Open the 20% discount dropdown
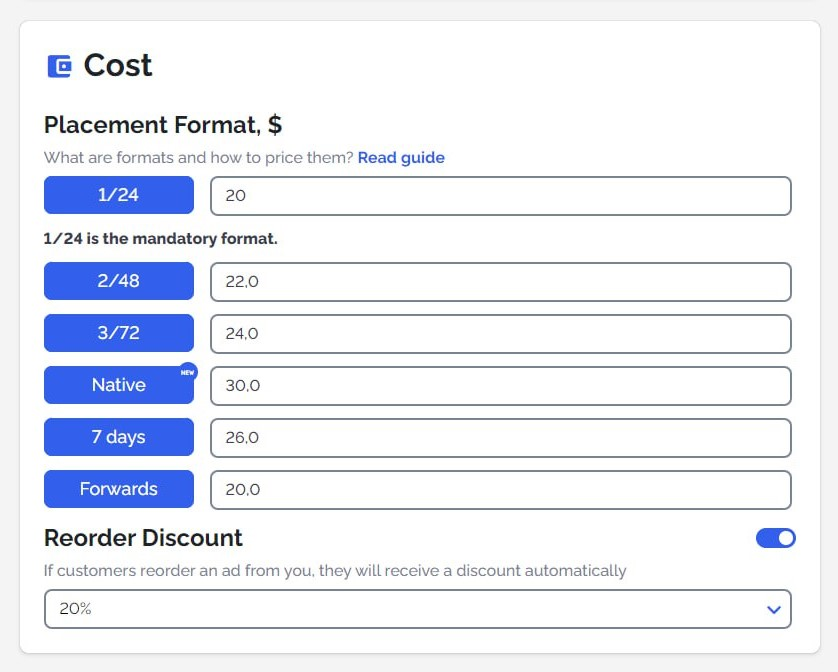The height and width of the screenshot is (672, 838). click(x=417, y=609)
